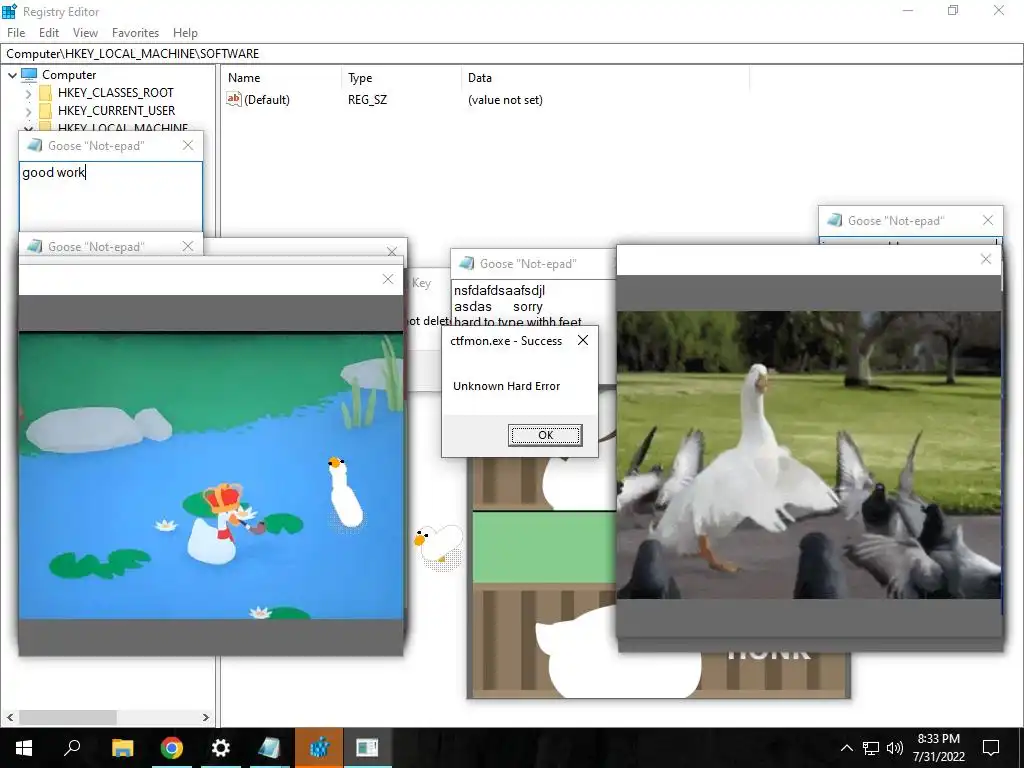This screenshot has width=1024, height=768.
Task: Open the Action Center notifications icon
Action: pyautogui.click(x=991, y=748)
